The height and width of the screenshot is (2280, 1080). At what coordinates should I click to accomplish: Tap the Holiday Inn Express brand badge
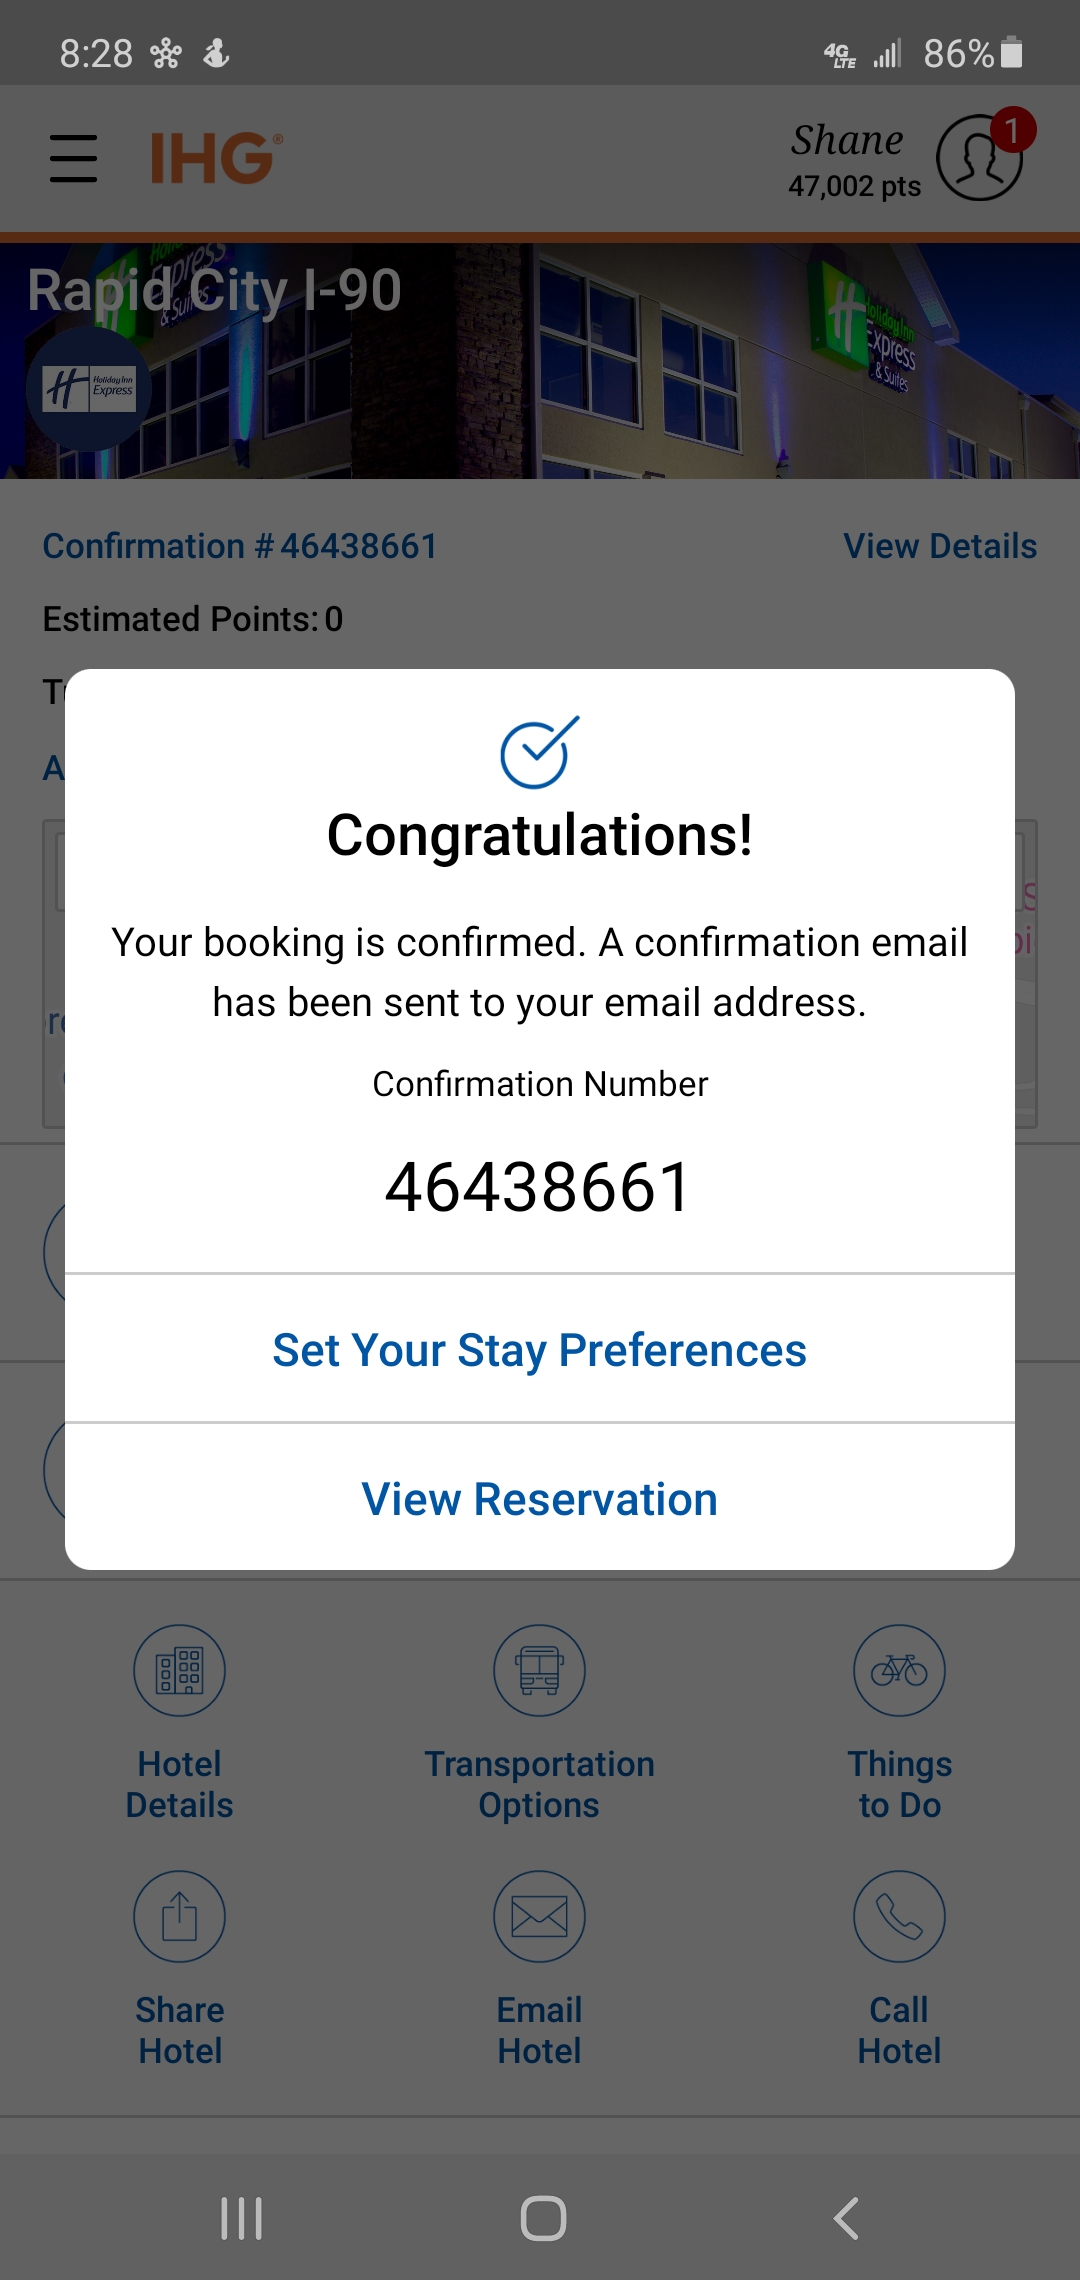click(x=89, y=388)
